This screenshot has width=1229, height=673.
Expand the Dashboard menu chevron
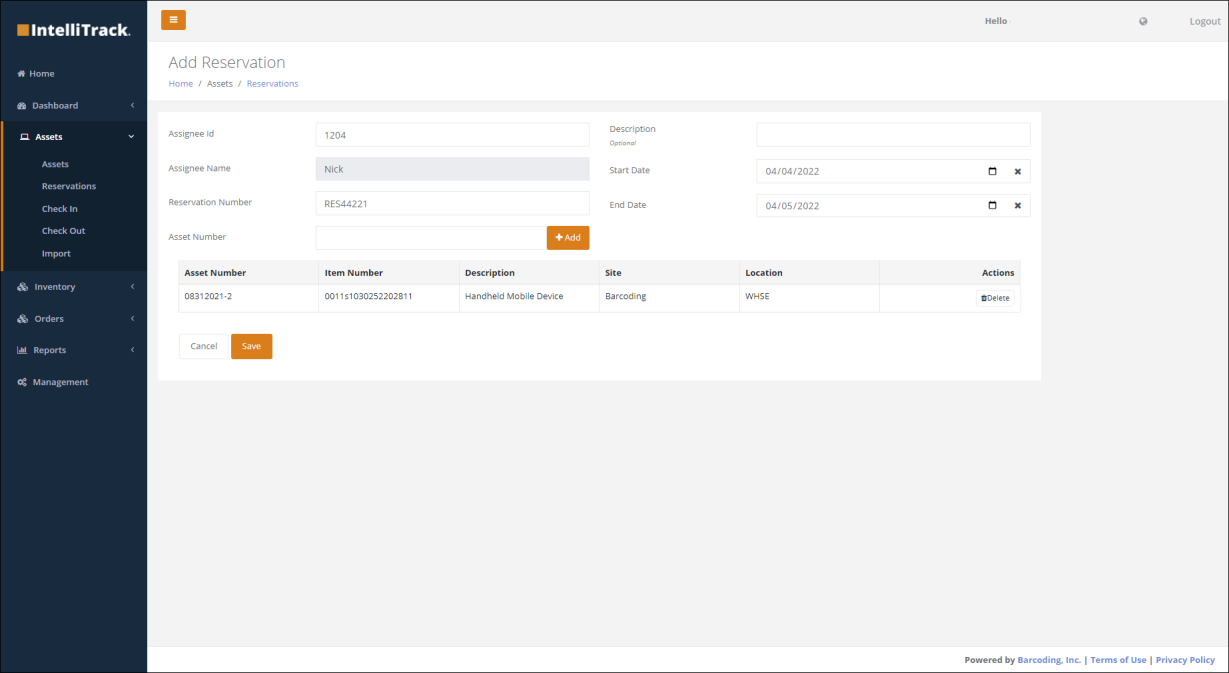click(132, 105)
